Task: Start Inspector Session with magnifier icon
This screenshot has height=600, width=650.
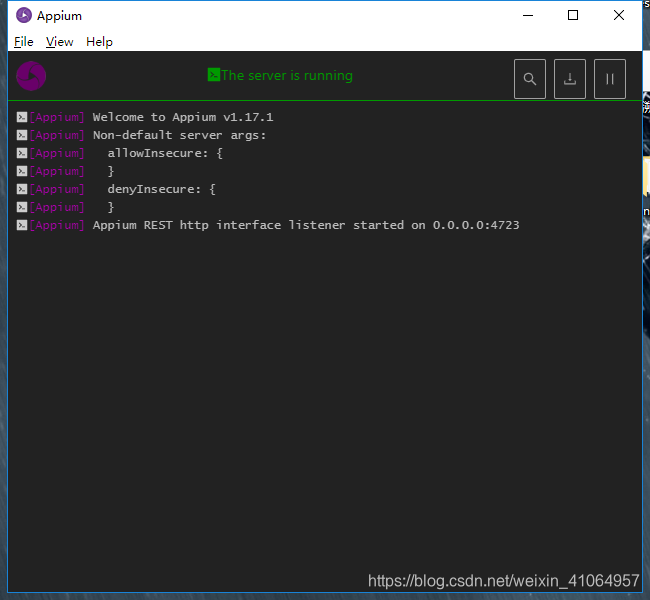Action: (529, 79)
